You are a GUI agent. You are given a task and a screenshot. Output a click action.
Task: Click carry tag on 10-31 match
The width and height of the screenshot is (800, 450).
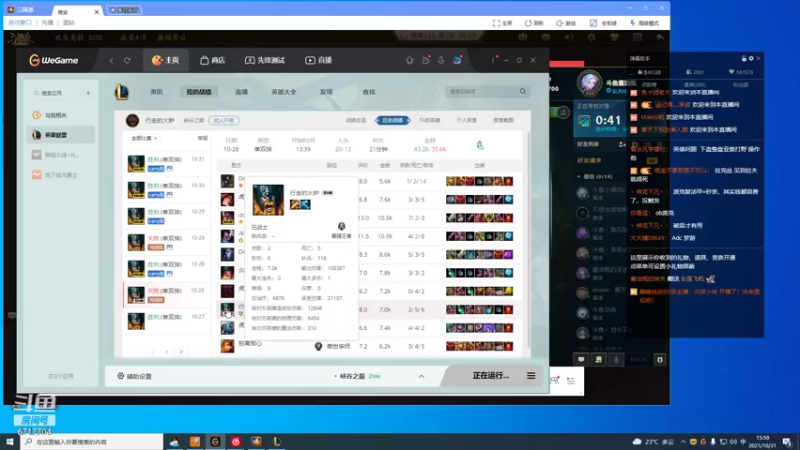[156, 168]
